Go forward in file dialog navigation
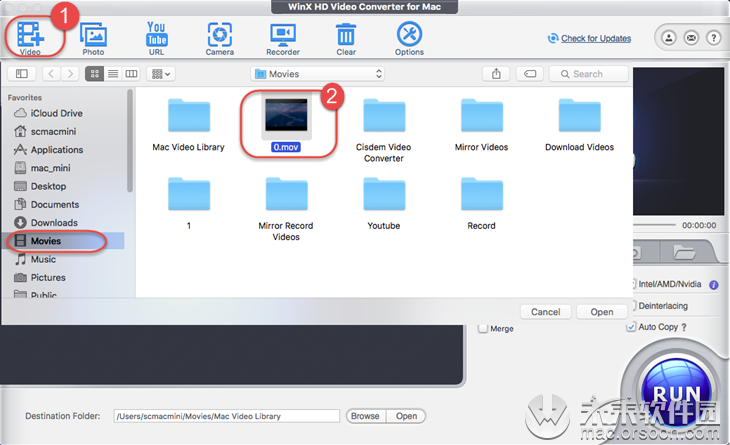The width and height of the screenshot is (730, 445). pyautogui.click(x=70, y=74)
